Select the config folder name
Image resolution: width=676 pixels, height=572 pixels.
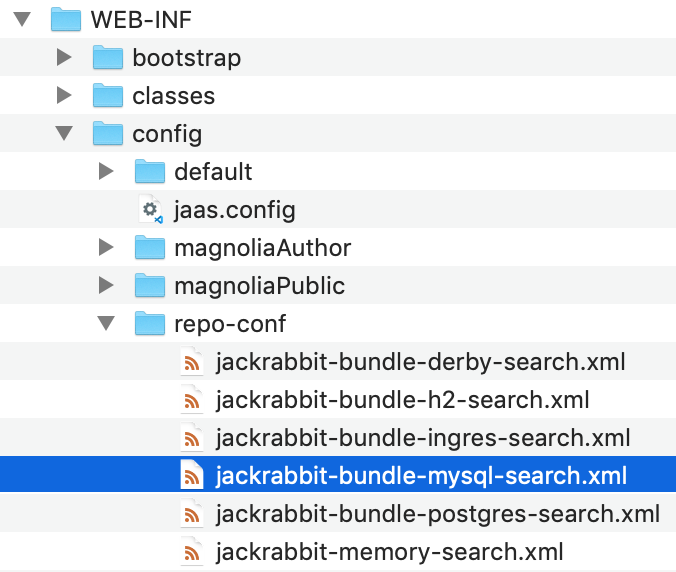pyautogui.click(x=167, y=134)
